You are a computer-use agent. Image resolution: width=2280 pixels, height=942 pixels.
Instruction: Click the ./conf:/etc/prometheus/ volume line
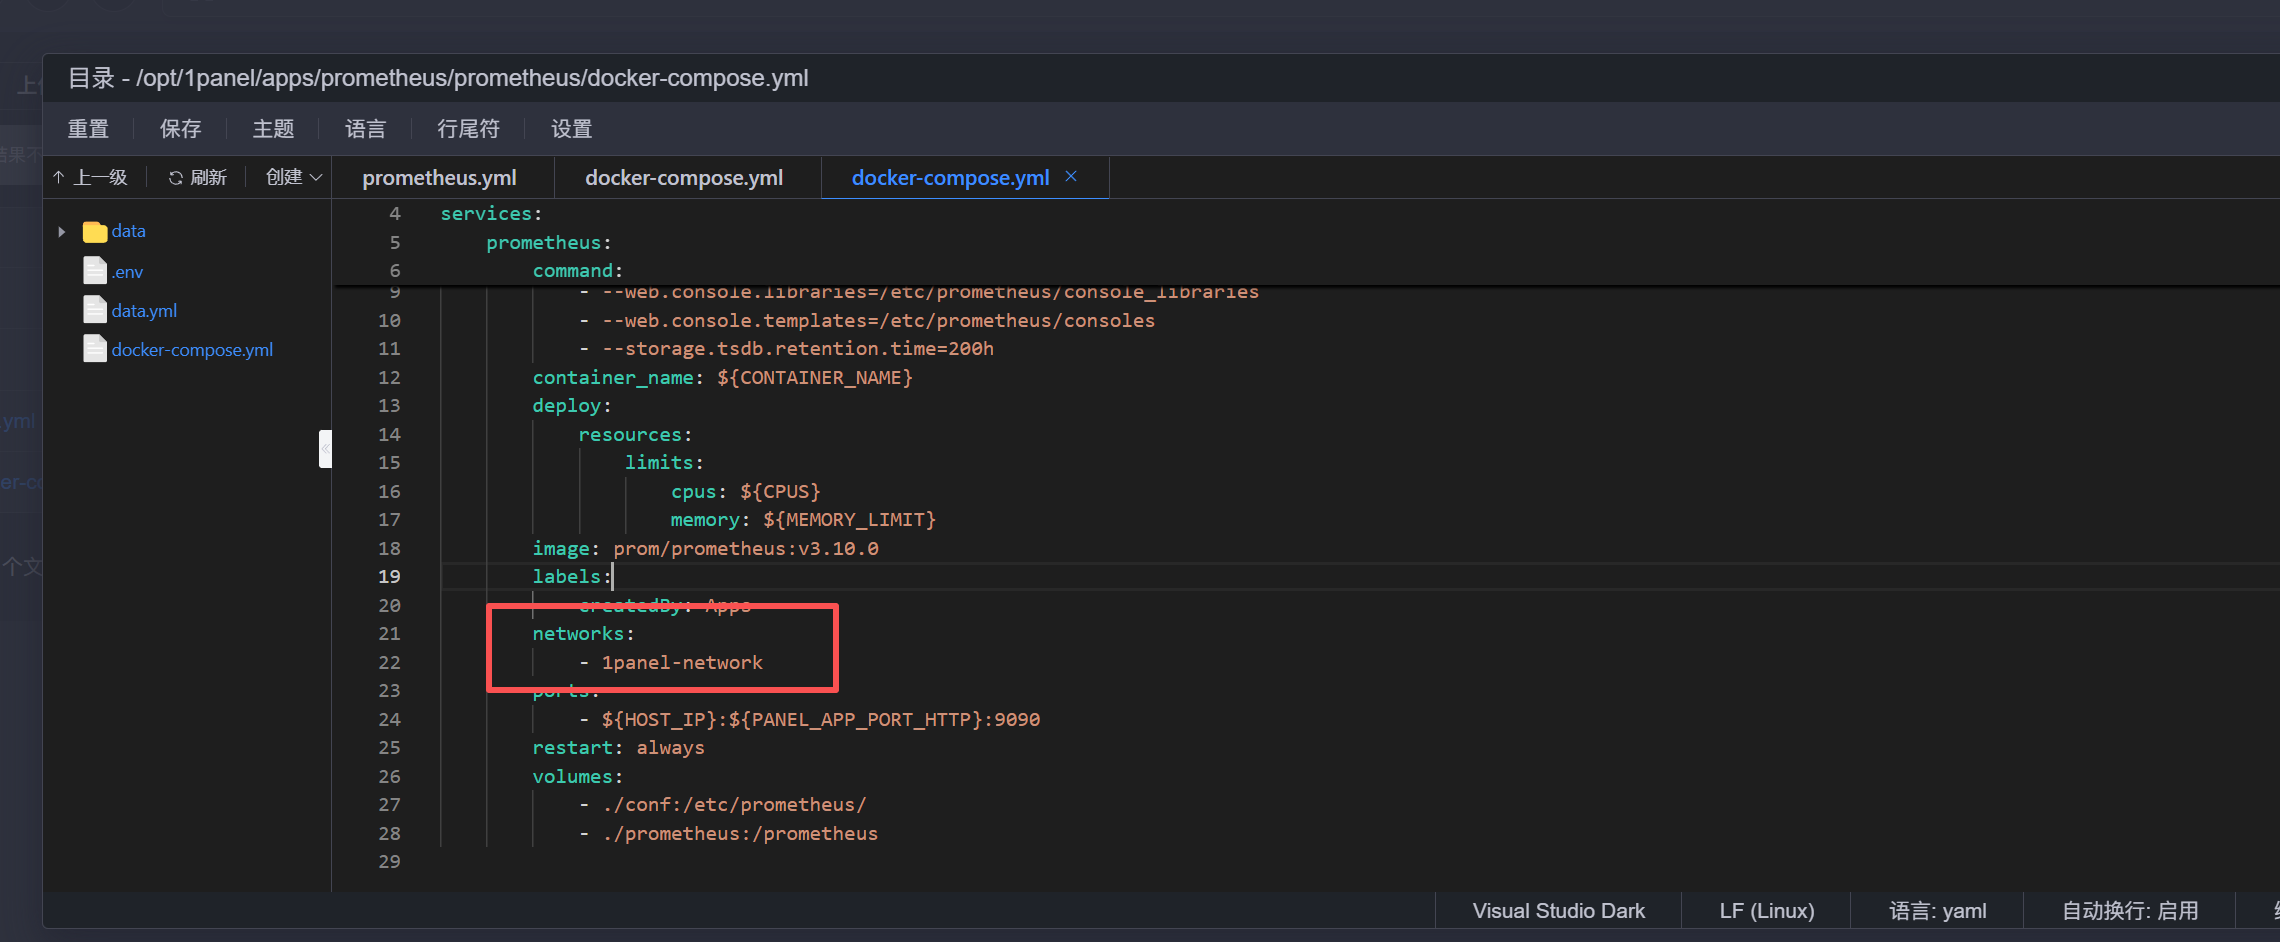click(x=734, y=805)
